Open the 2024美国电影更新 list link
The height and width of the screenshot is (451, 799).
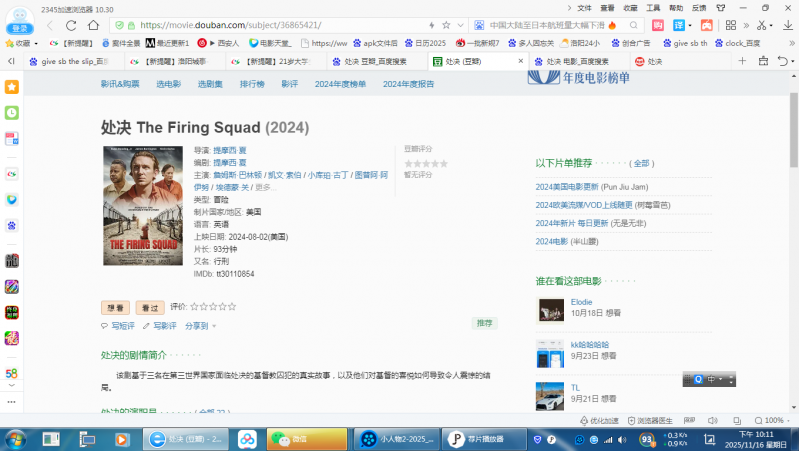567,187
